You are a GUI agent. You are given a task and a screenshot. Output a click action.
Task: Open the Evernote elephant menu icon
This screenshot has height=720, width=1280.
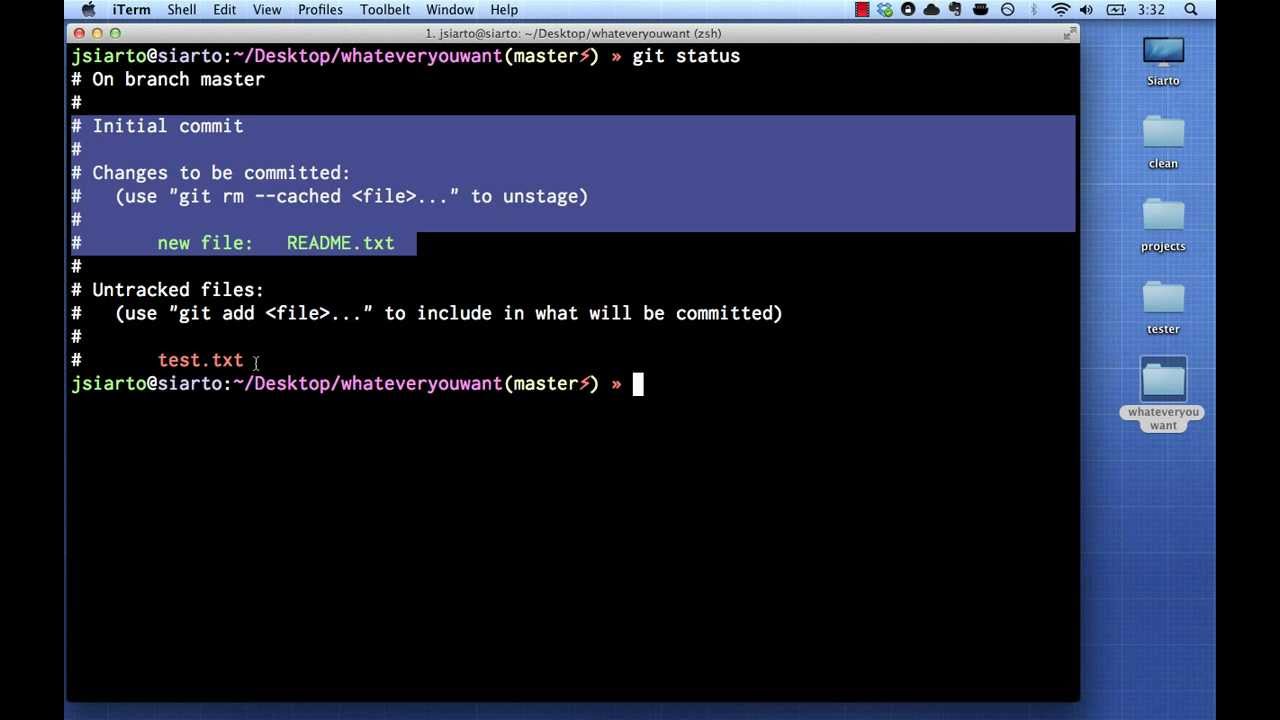coord(956,10)
